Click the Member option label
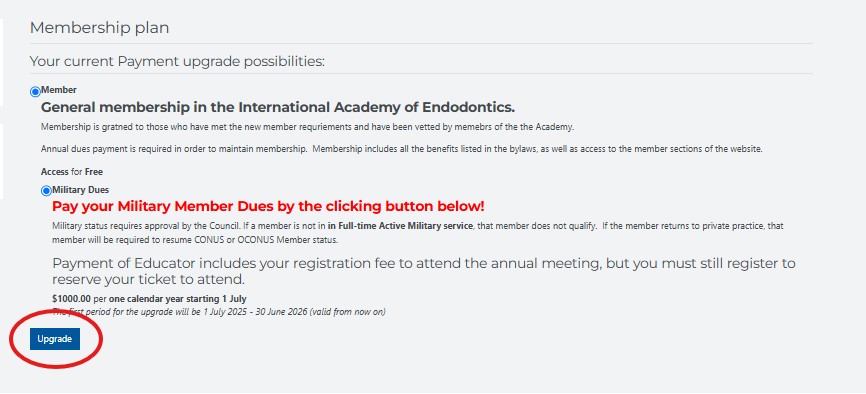The width and height of the screenshot is (866, 394). (x=59, y=90)
